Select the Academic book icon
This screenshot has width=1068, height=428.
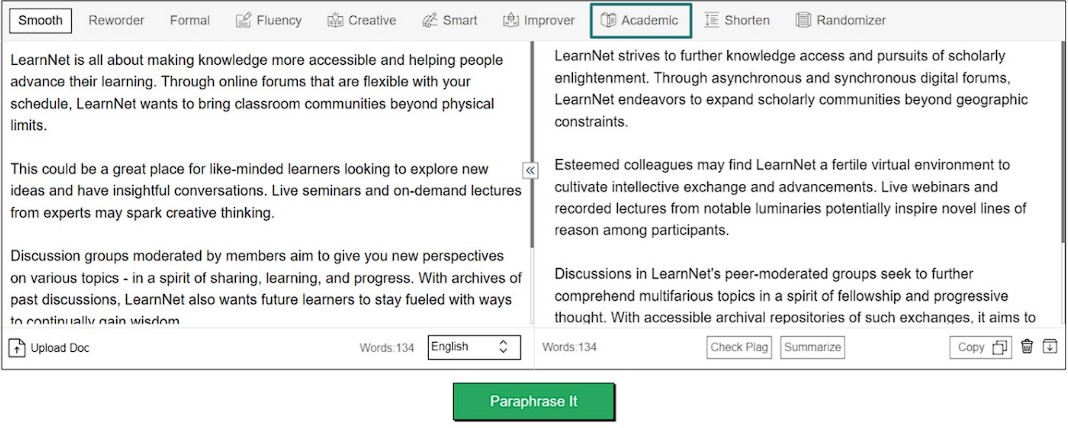(x=608, y=20)
